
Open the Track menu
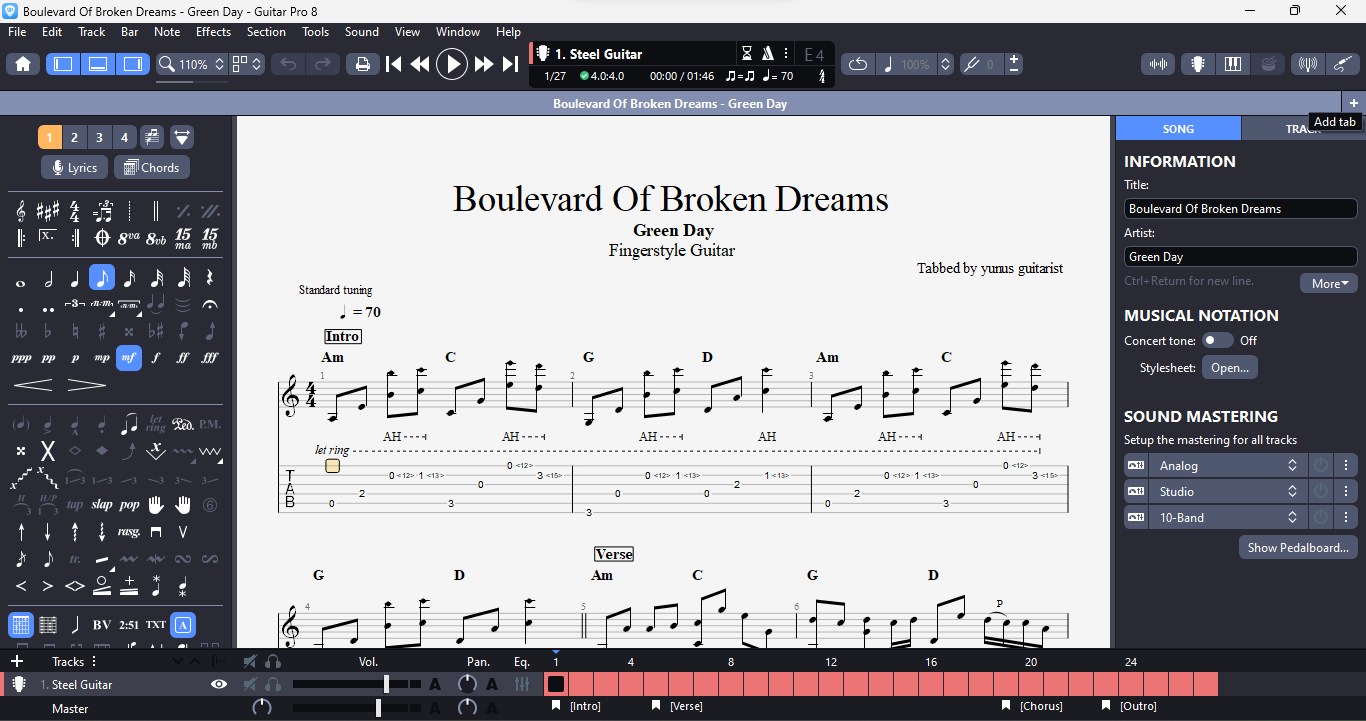point(92,32)
